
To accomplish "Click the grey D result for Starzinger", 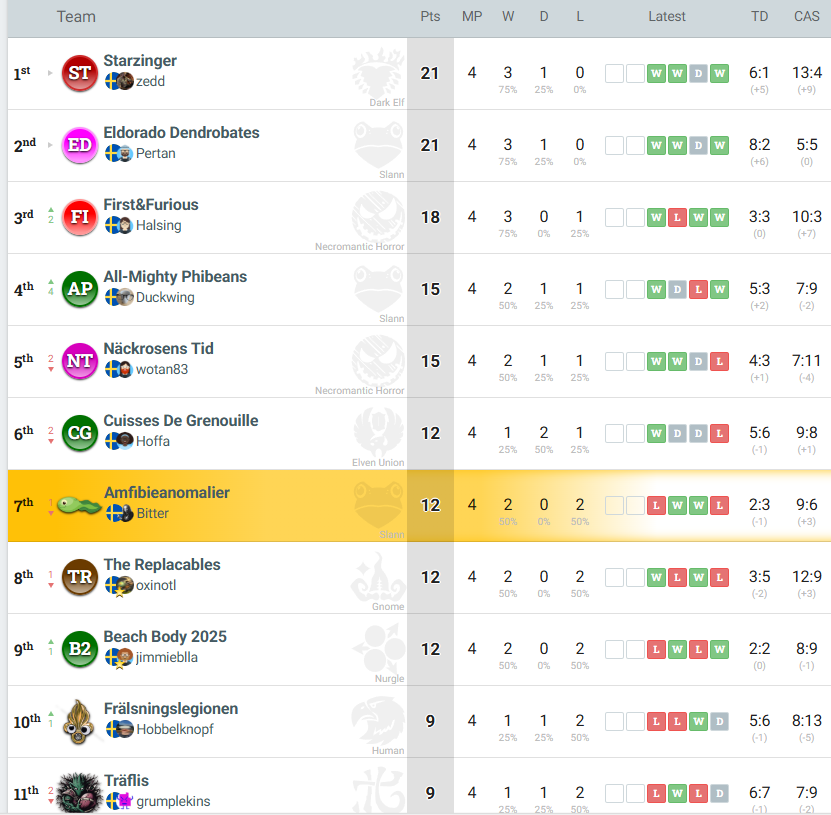I will [698, 73].
